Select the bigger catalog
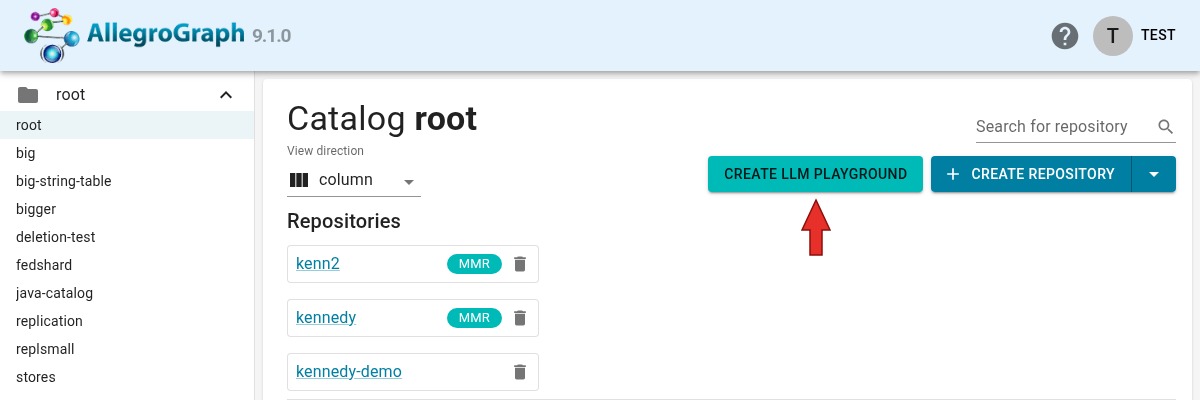The height and width of the screenshot is (400, 1200). coord(127,209)
